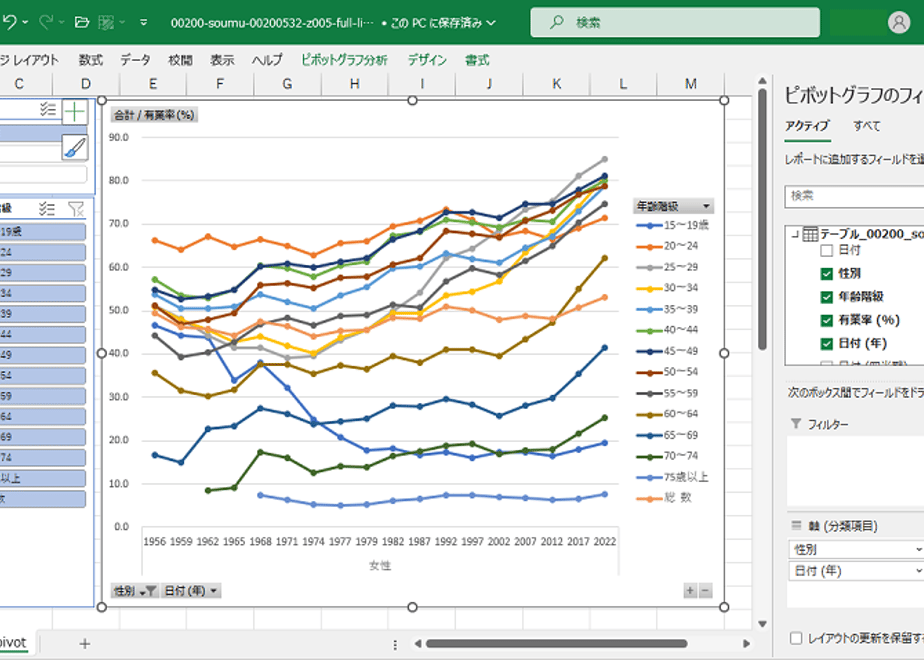
Task: Enable the レイアウトの更新を保留する checkbox
Action: [796, 638]
